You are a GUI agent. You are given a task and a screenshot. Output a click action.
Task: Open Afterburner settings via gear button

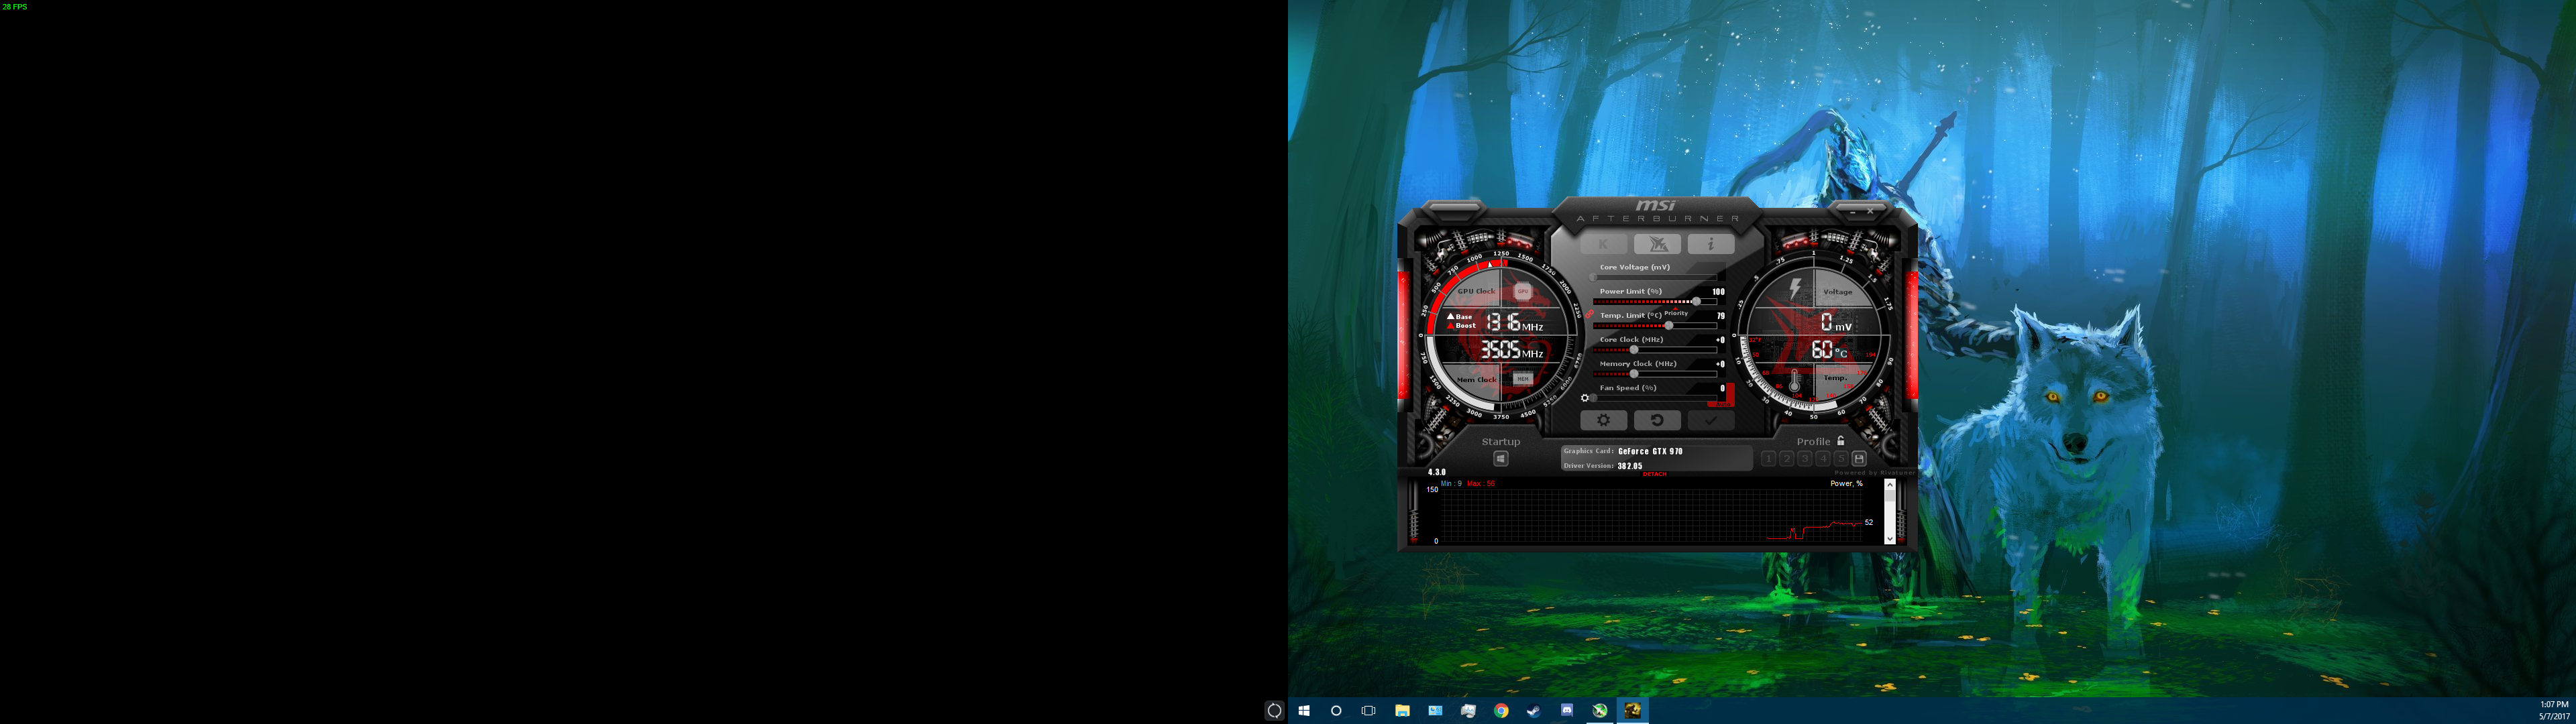coord(1603,420)
